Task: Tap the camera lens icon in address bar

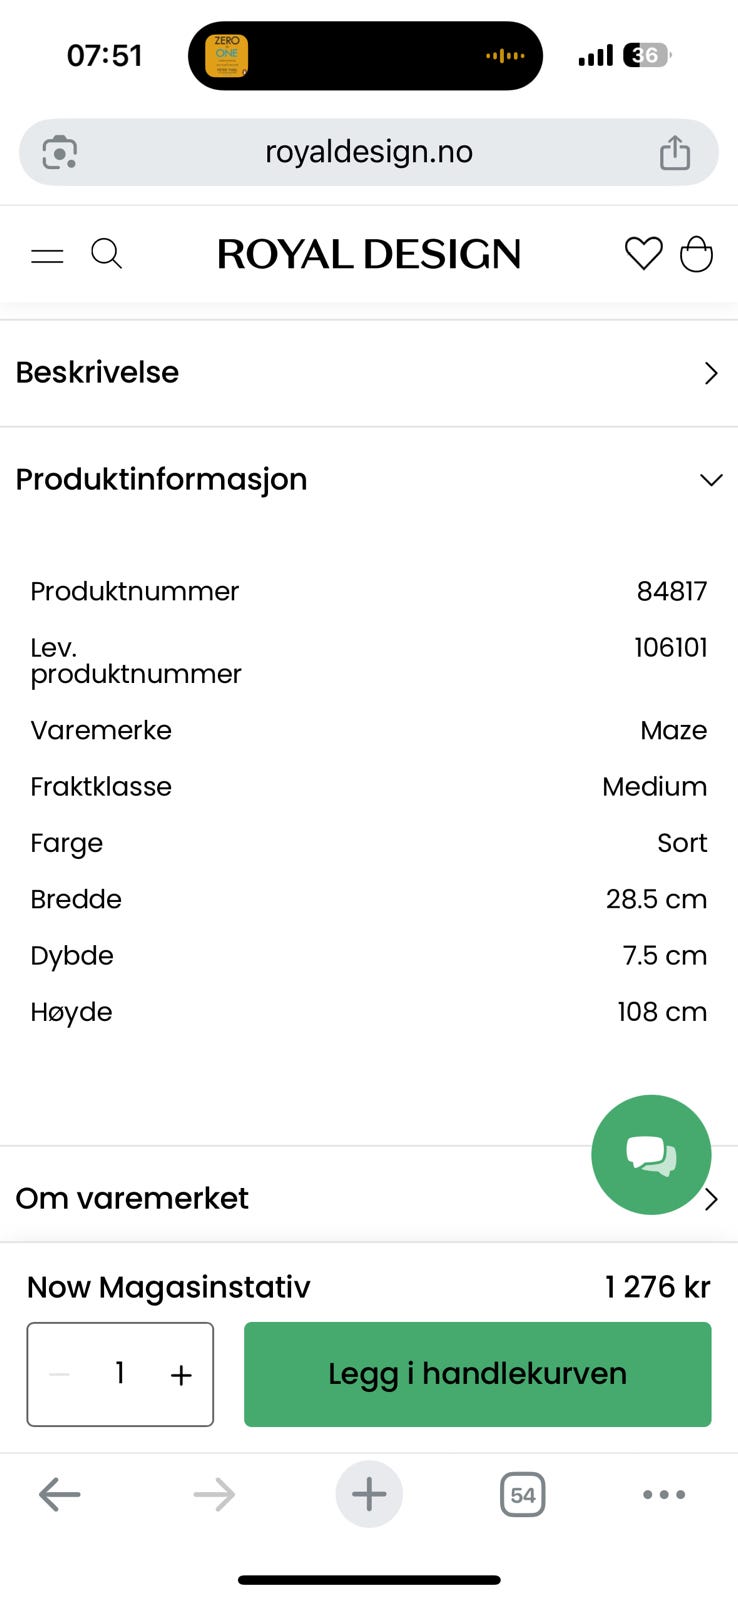Action: coord(60,152)
